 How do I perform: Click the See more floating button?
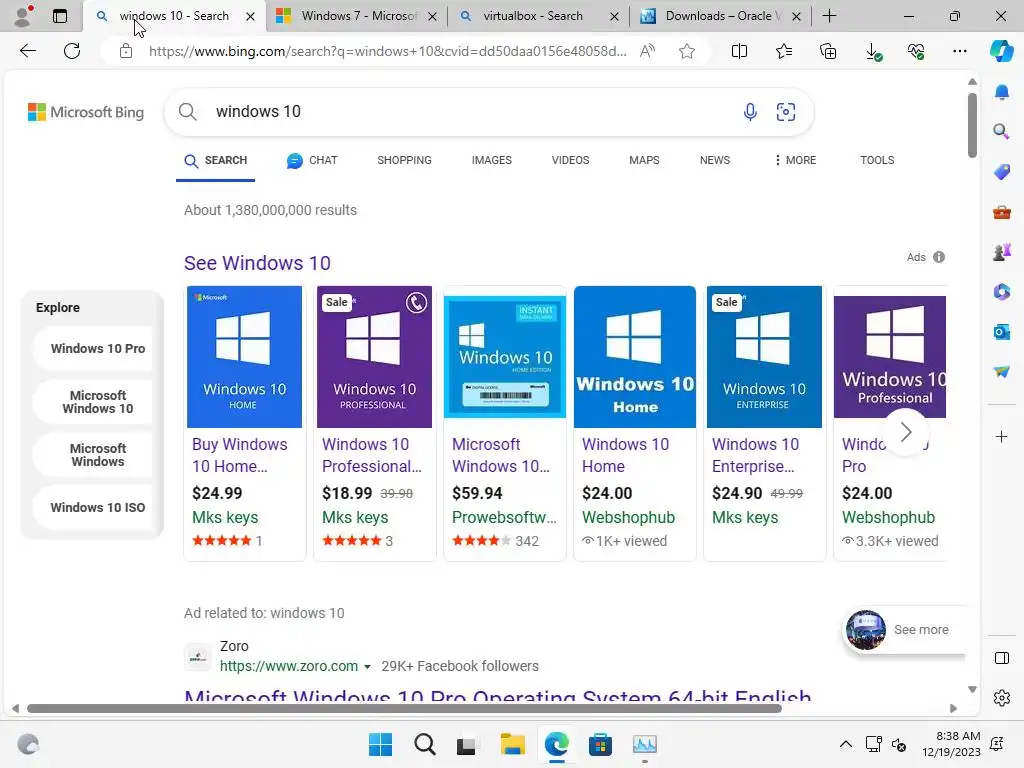[904, 630]
